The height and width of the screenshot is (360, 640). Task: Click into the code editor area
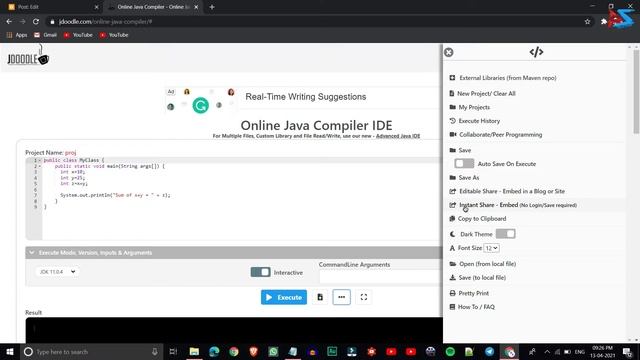click(x=242, y=199)
